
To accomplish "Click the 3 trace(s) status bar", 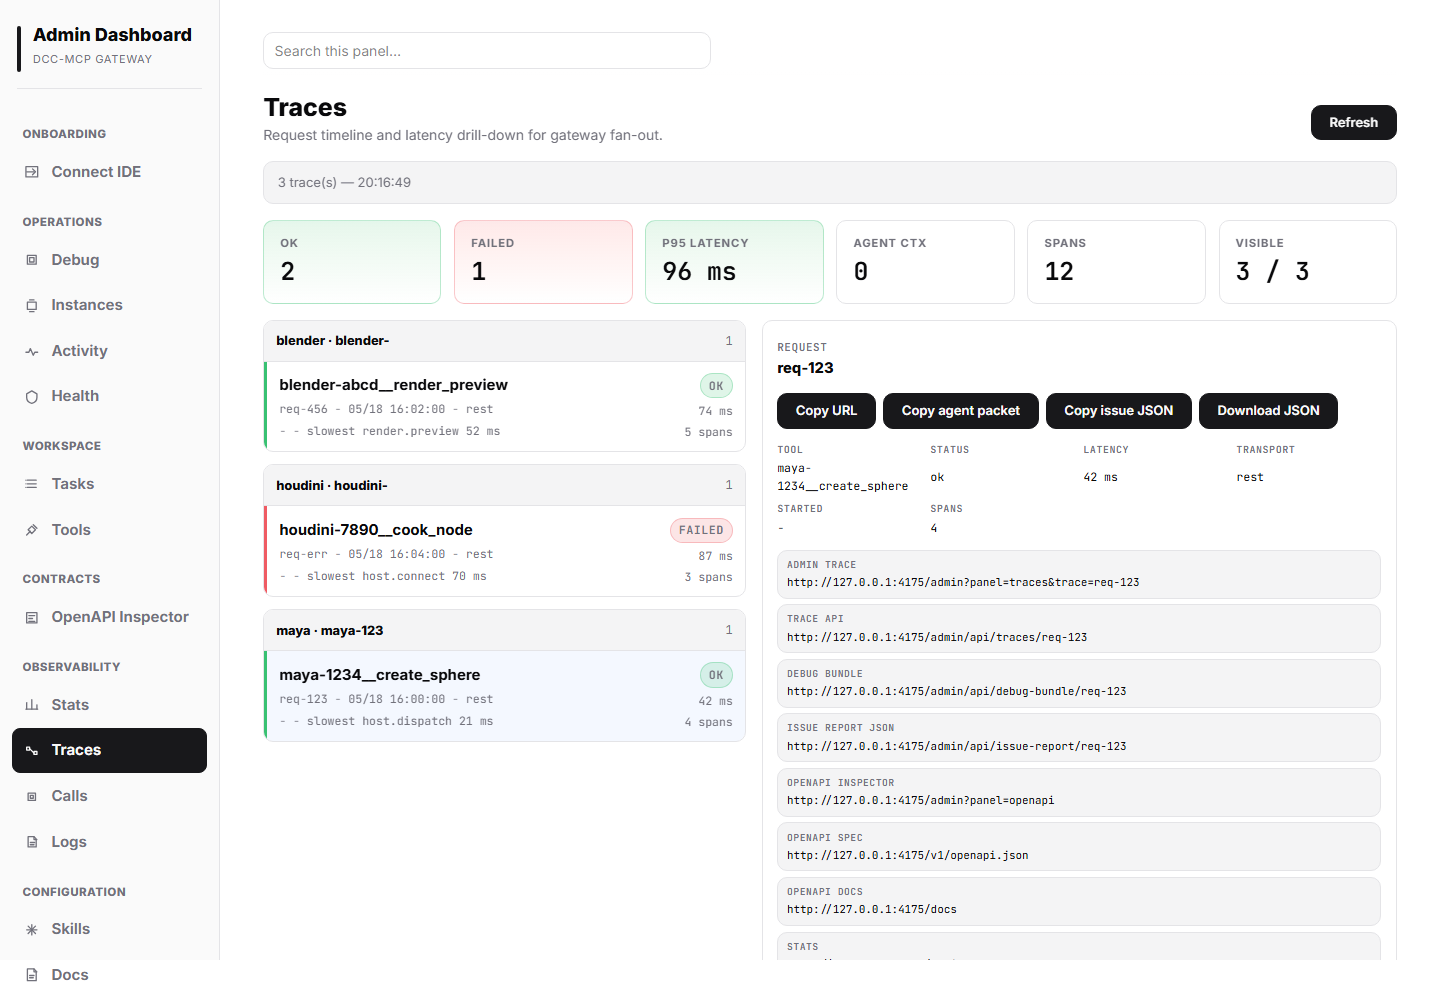I will pyautogui.click(x=829, y=183).
